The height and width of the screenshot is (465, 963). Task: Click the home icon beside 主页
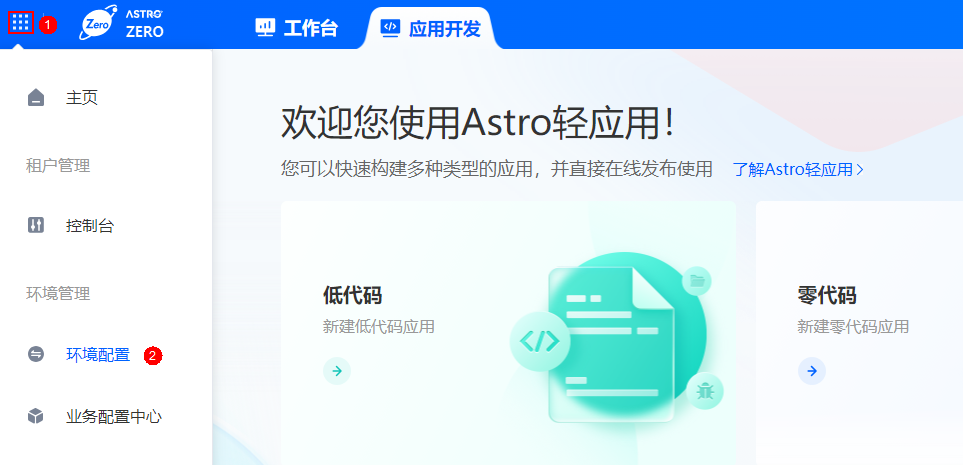coord(36,98)
